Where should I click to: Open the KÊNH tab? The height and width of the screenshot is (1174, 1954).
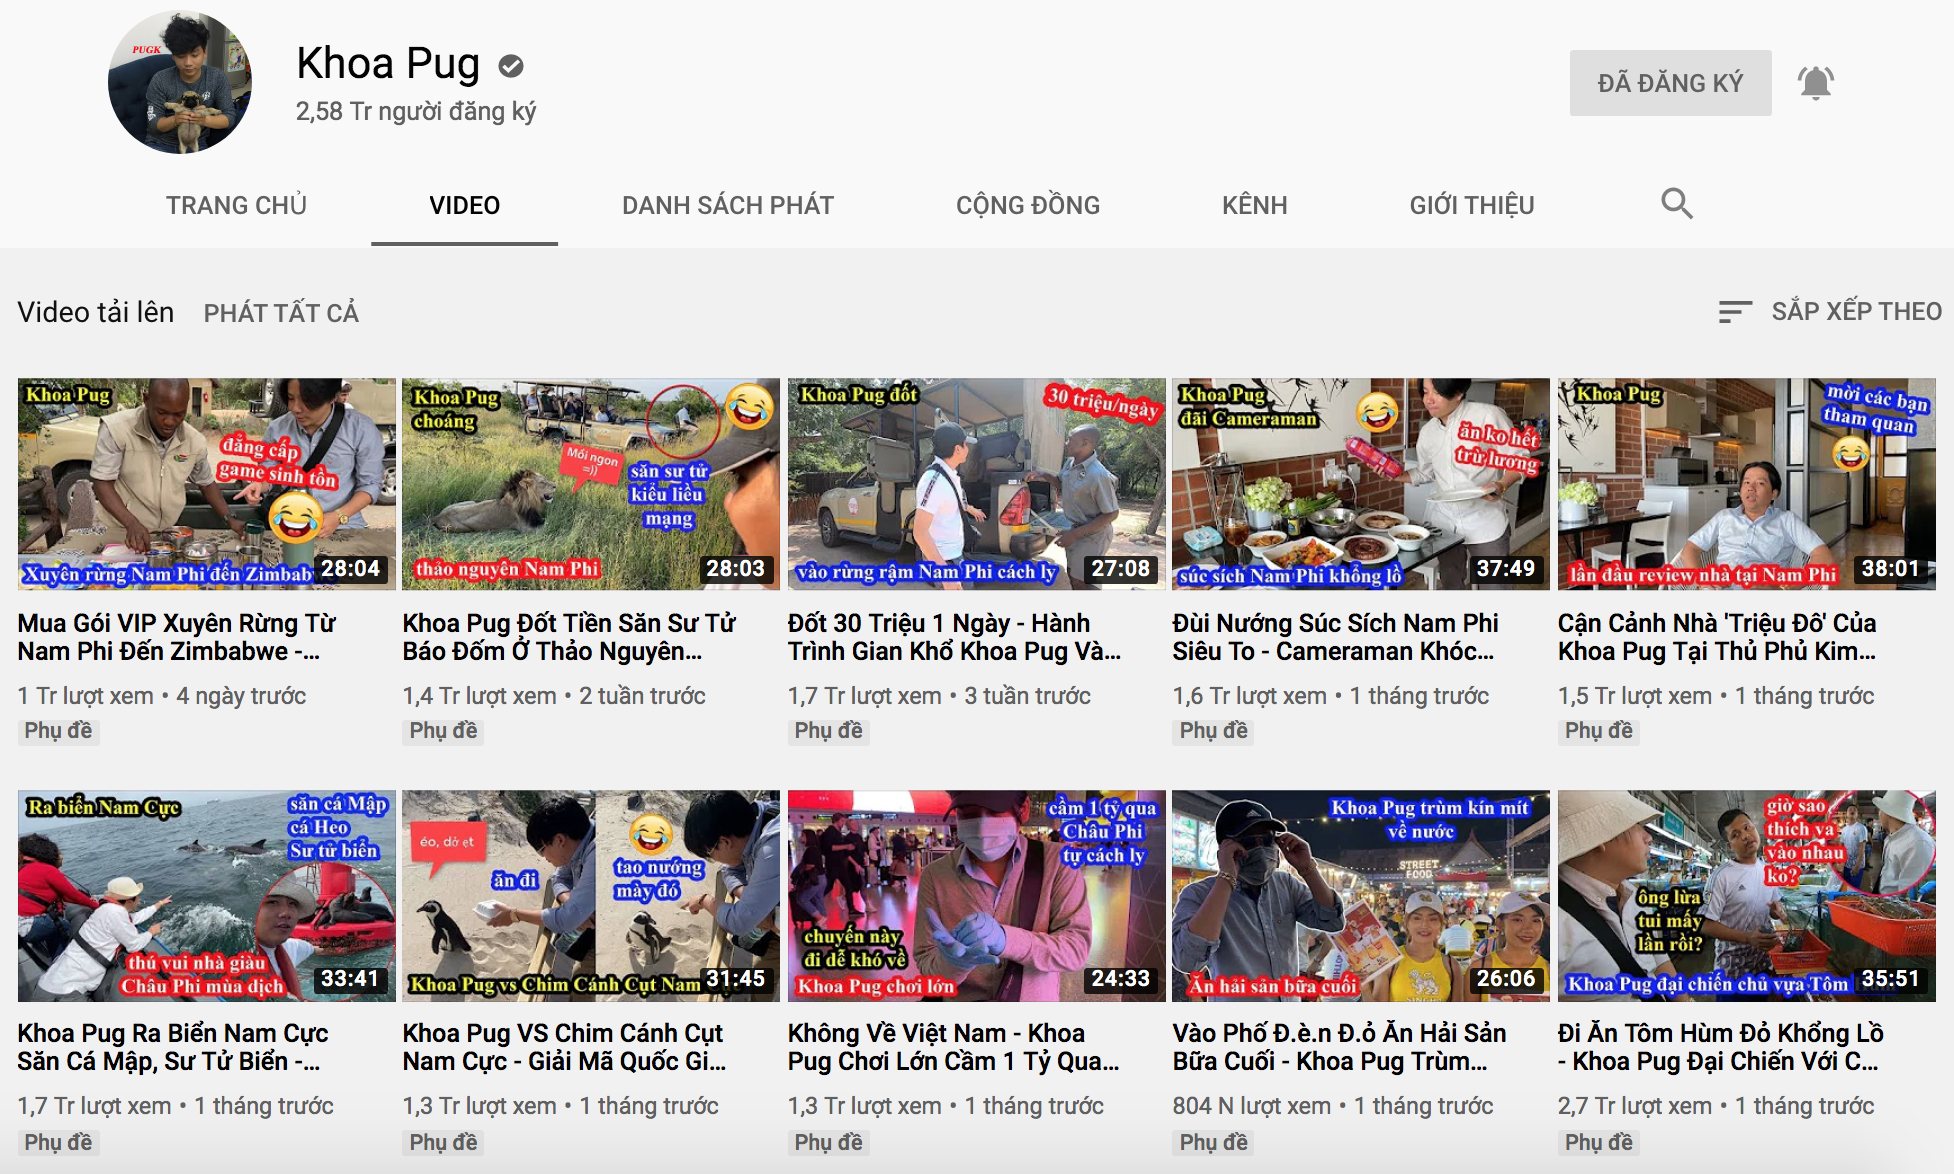[1255, 205]
